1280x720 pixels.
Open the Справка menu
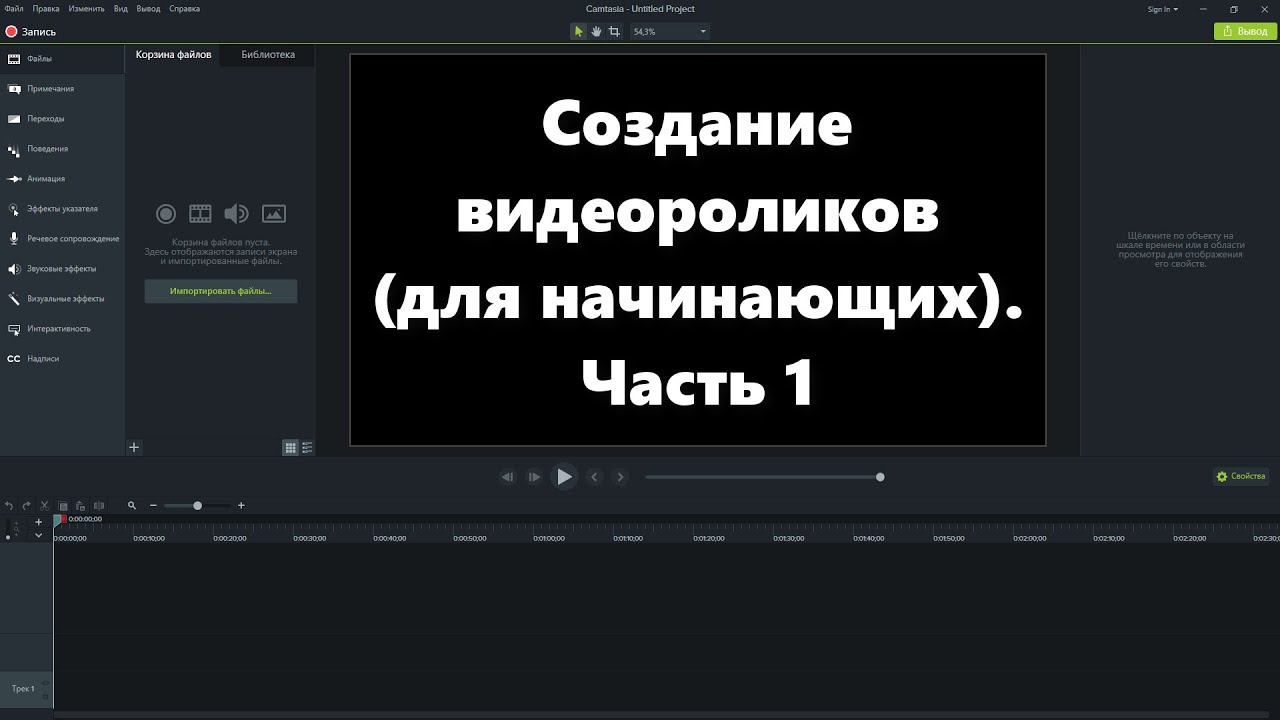[184, 9]
